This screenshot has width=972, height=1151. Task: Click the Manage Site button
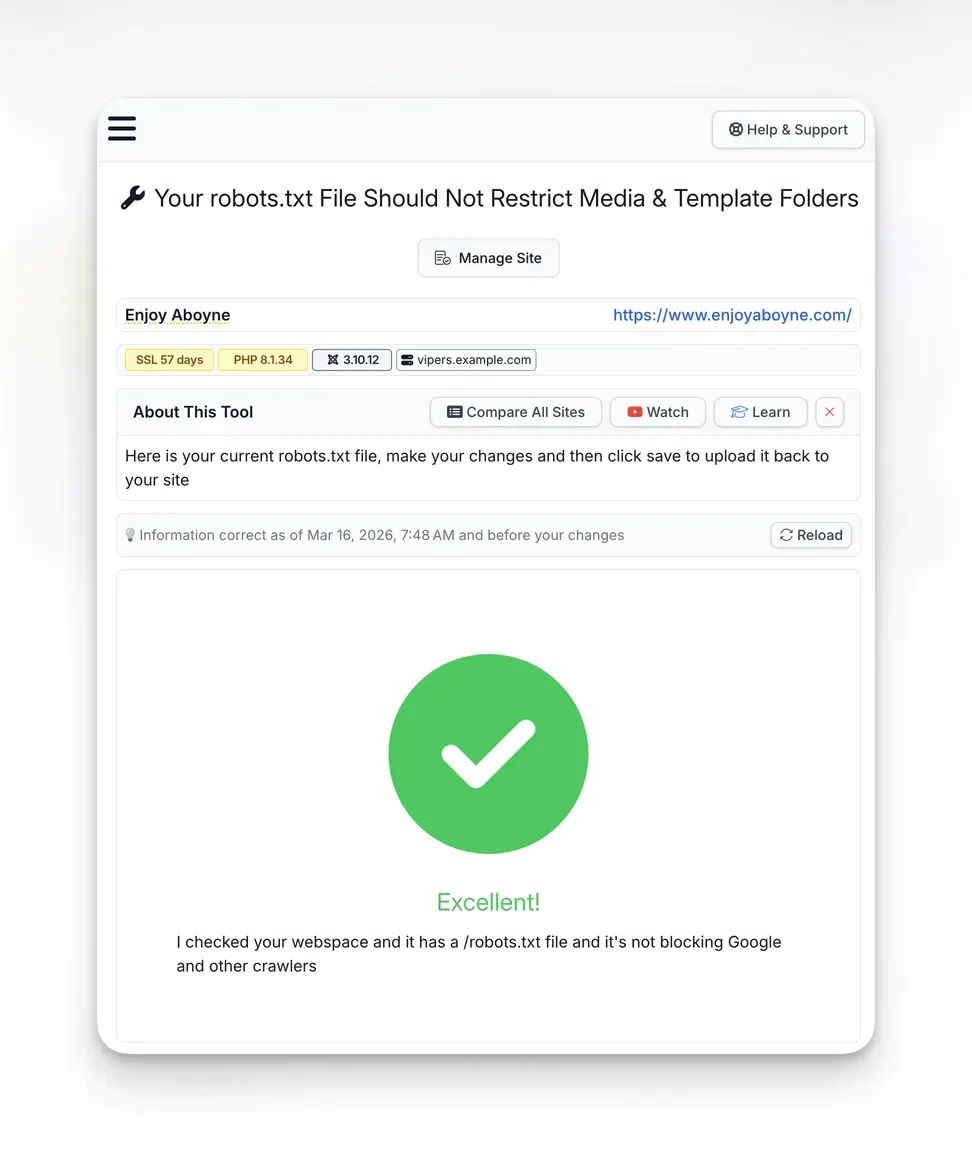point(488,257)
